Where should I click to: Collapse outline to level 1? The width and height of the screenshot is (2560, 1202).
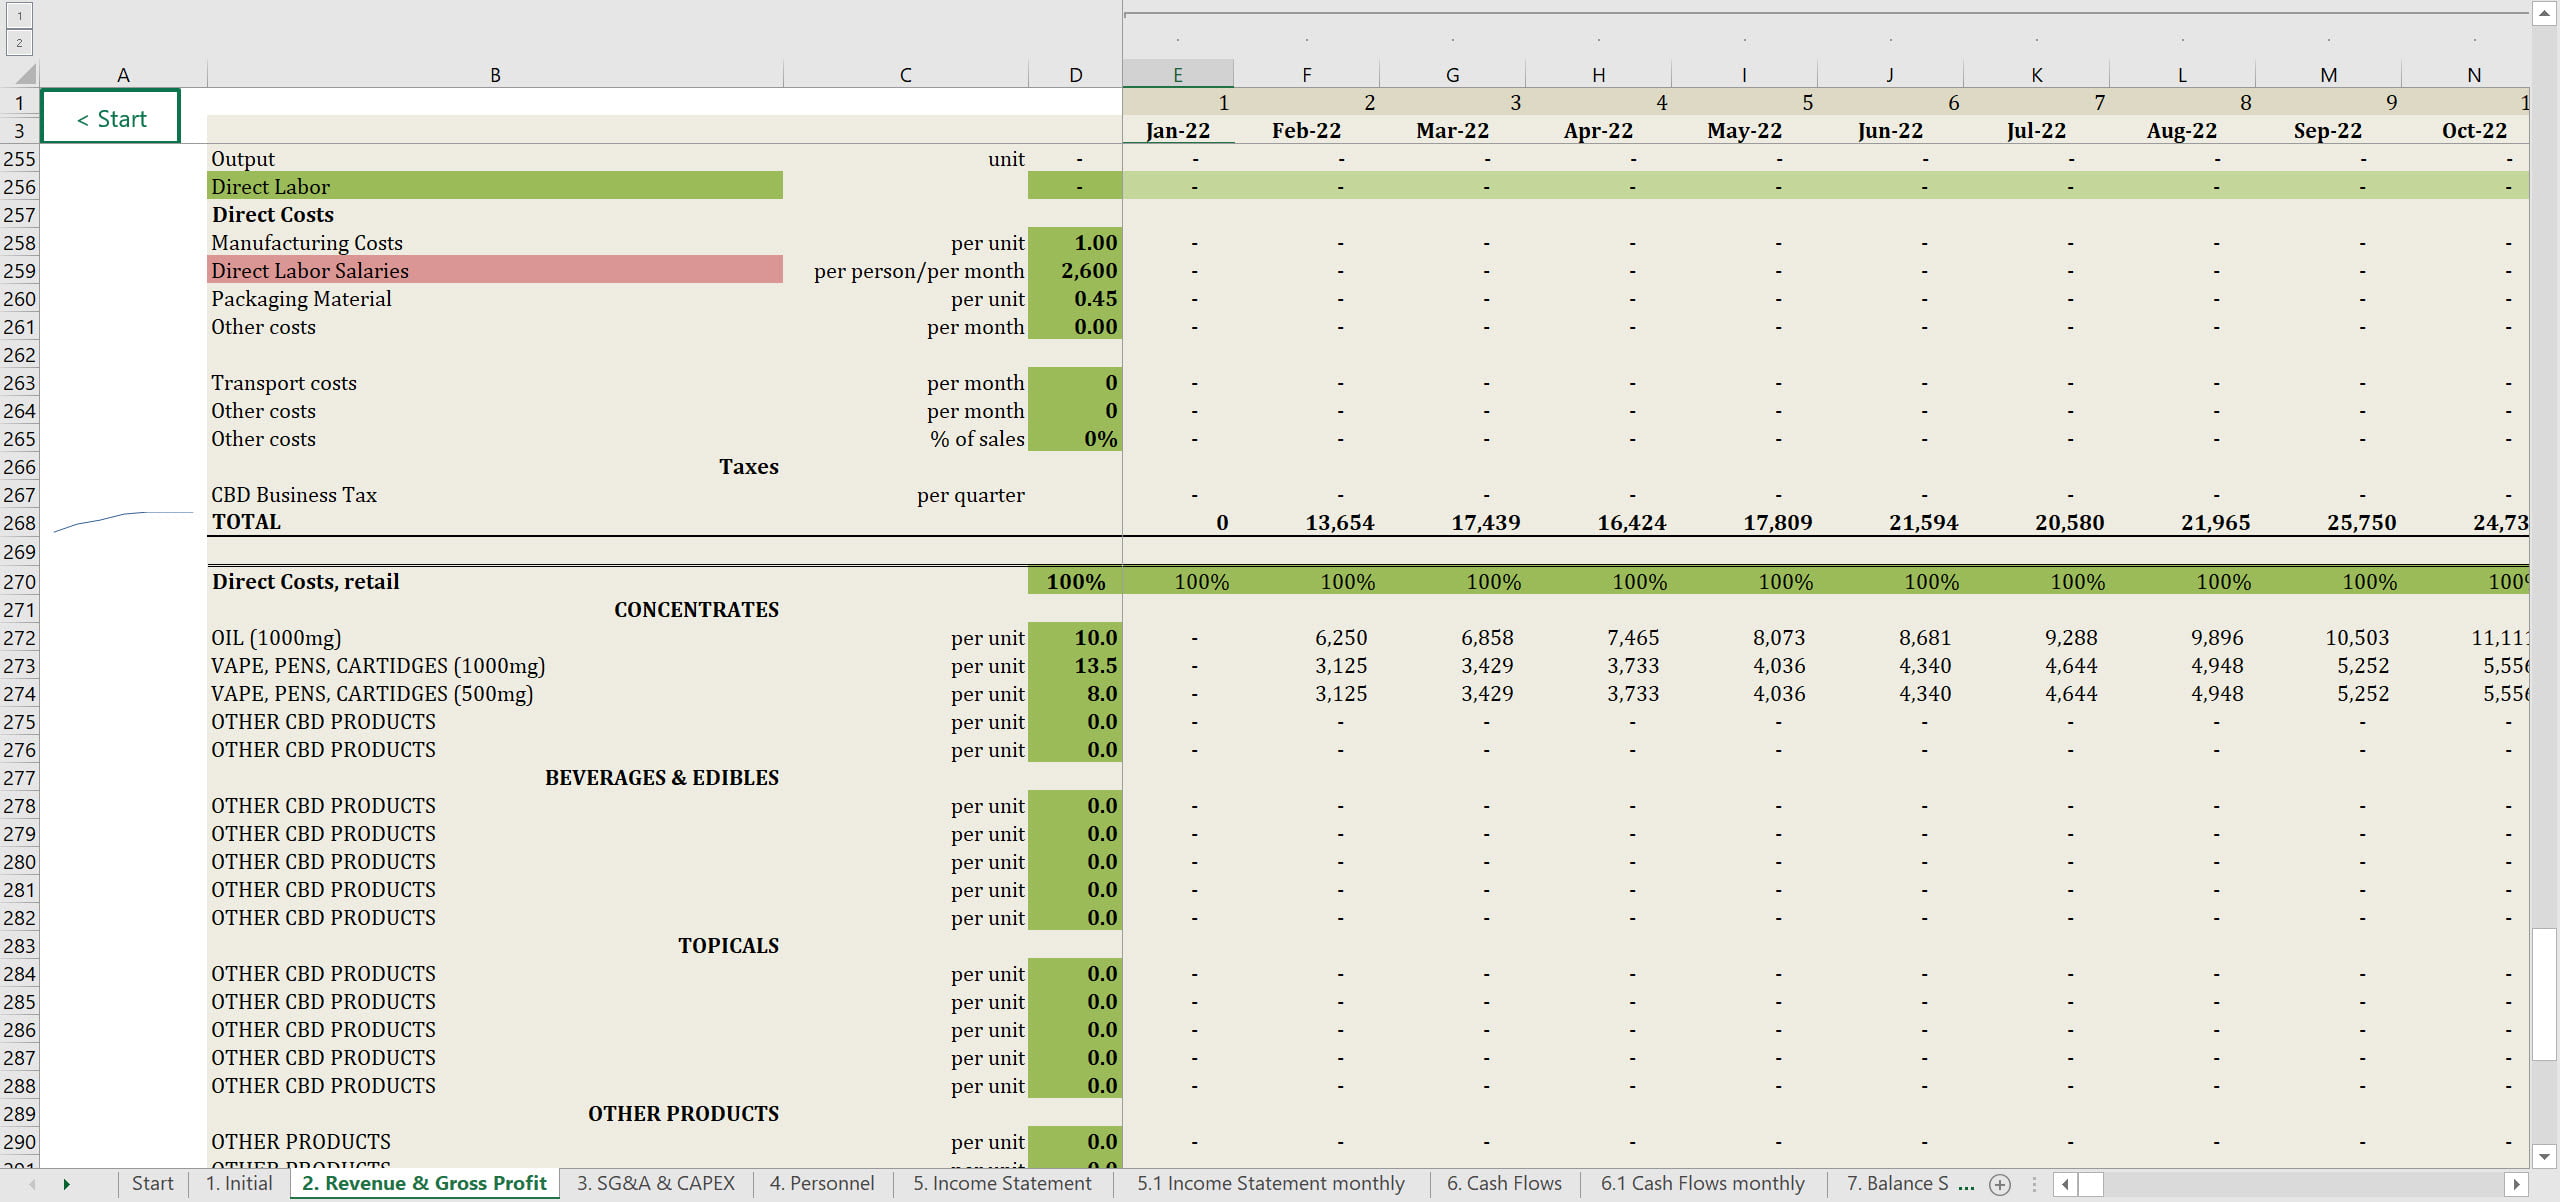pos(19,16)
